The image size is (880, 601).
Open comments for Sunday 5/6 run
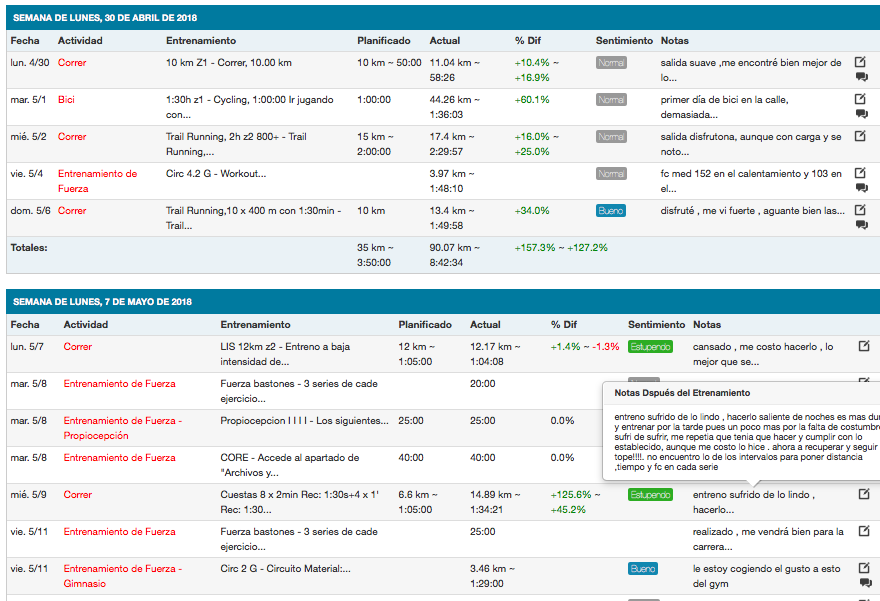tap(861, 225)
